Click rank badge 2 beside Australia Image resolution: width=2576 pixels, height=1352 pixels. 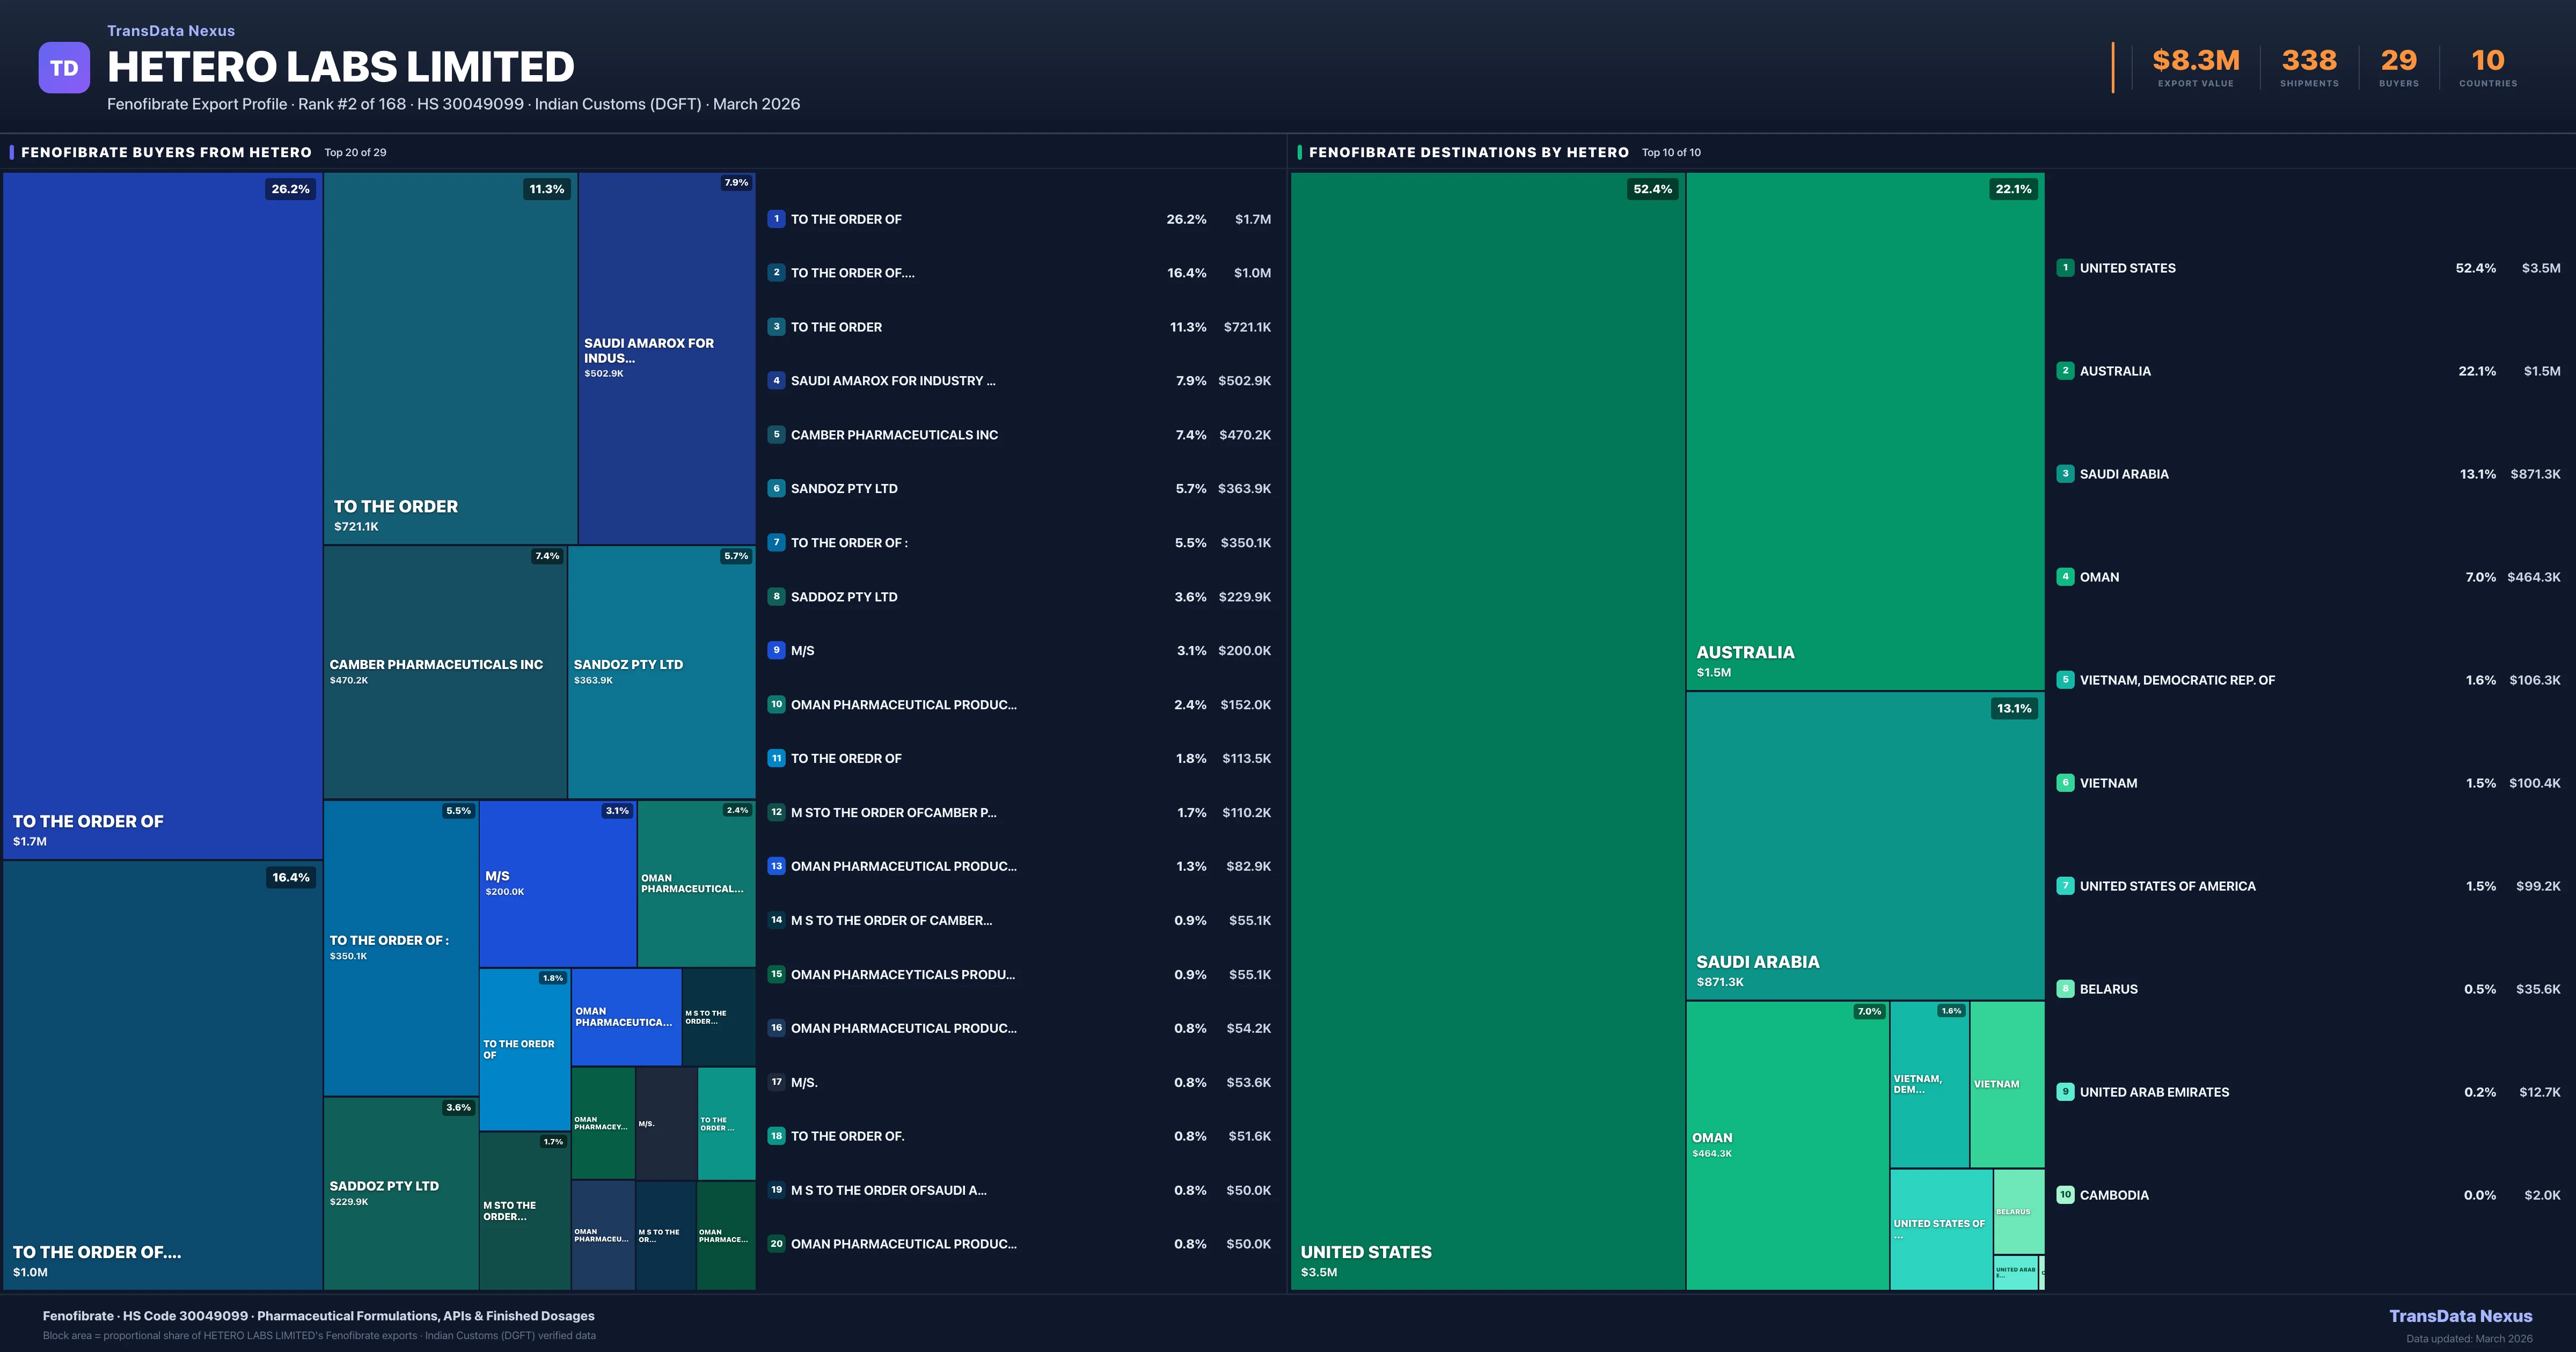tap(2065, 371)
